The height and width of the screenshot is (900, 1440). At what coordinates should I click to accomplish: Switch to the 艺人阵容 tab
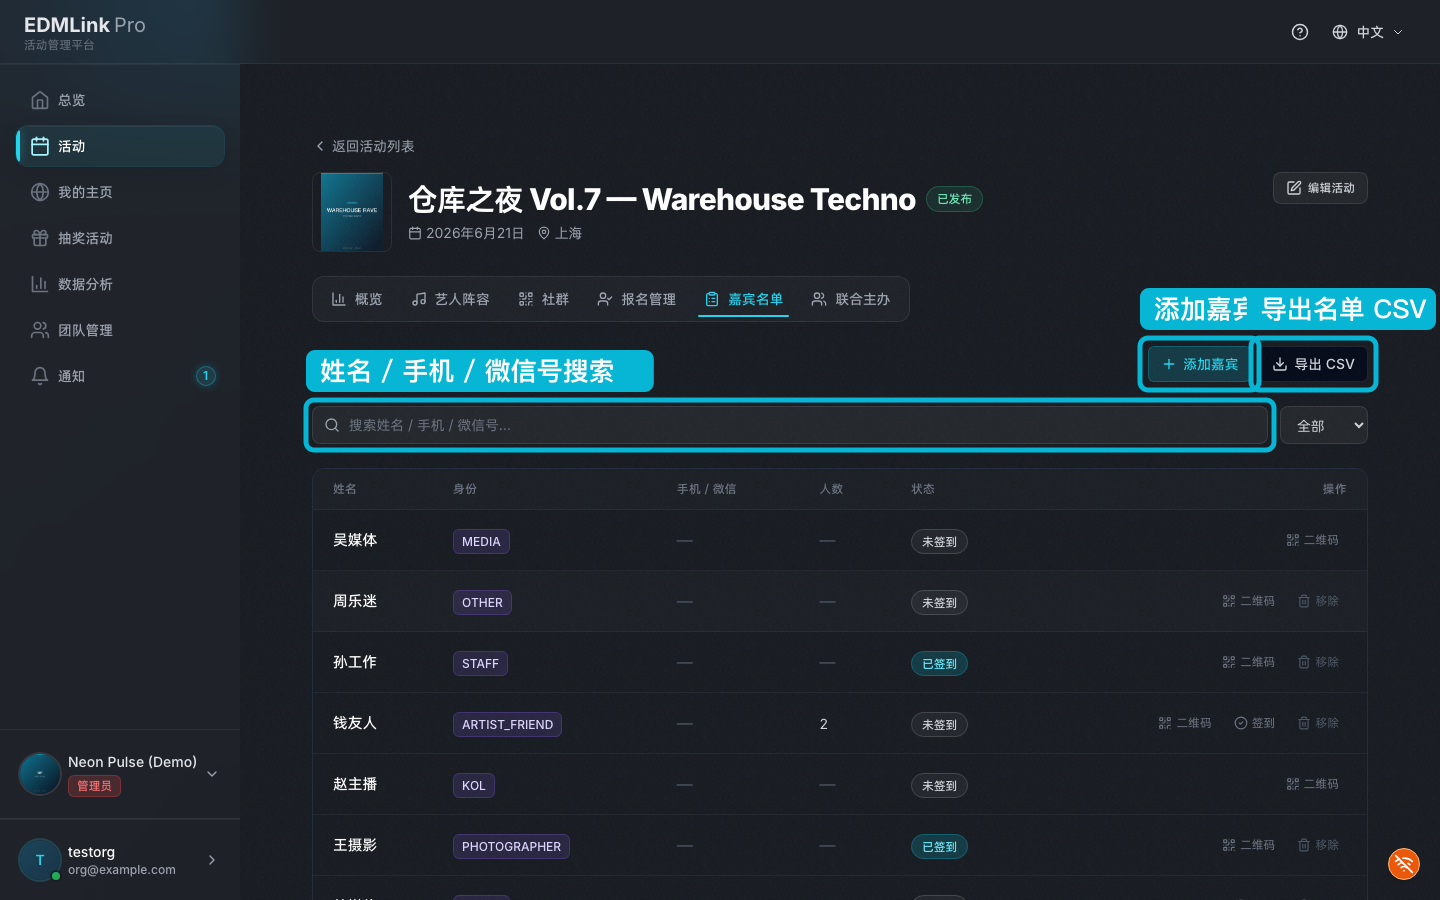(x=451, y=299)
